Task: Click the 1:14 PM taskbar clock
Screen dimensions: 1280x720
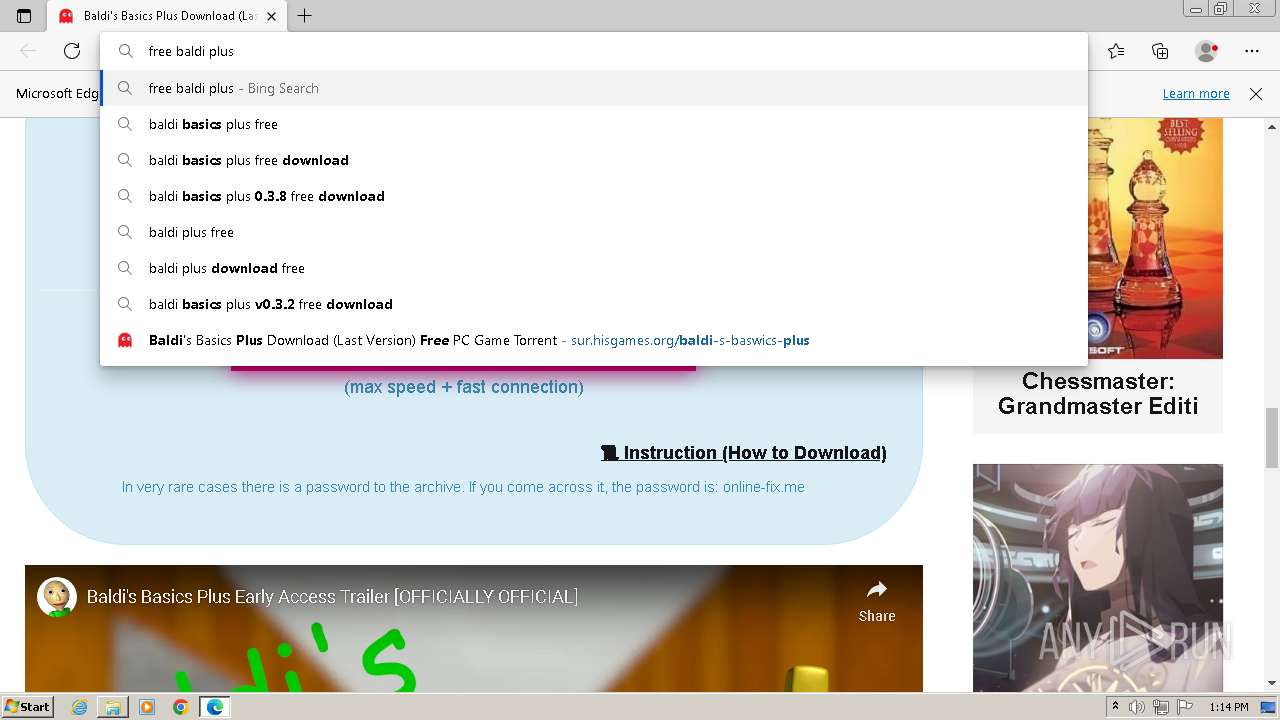Action: click(1229, 707)
